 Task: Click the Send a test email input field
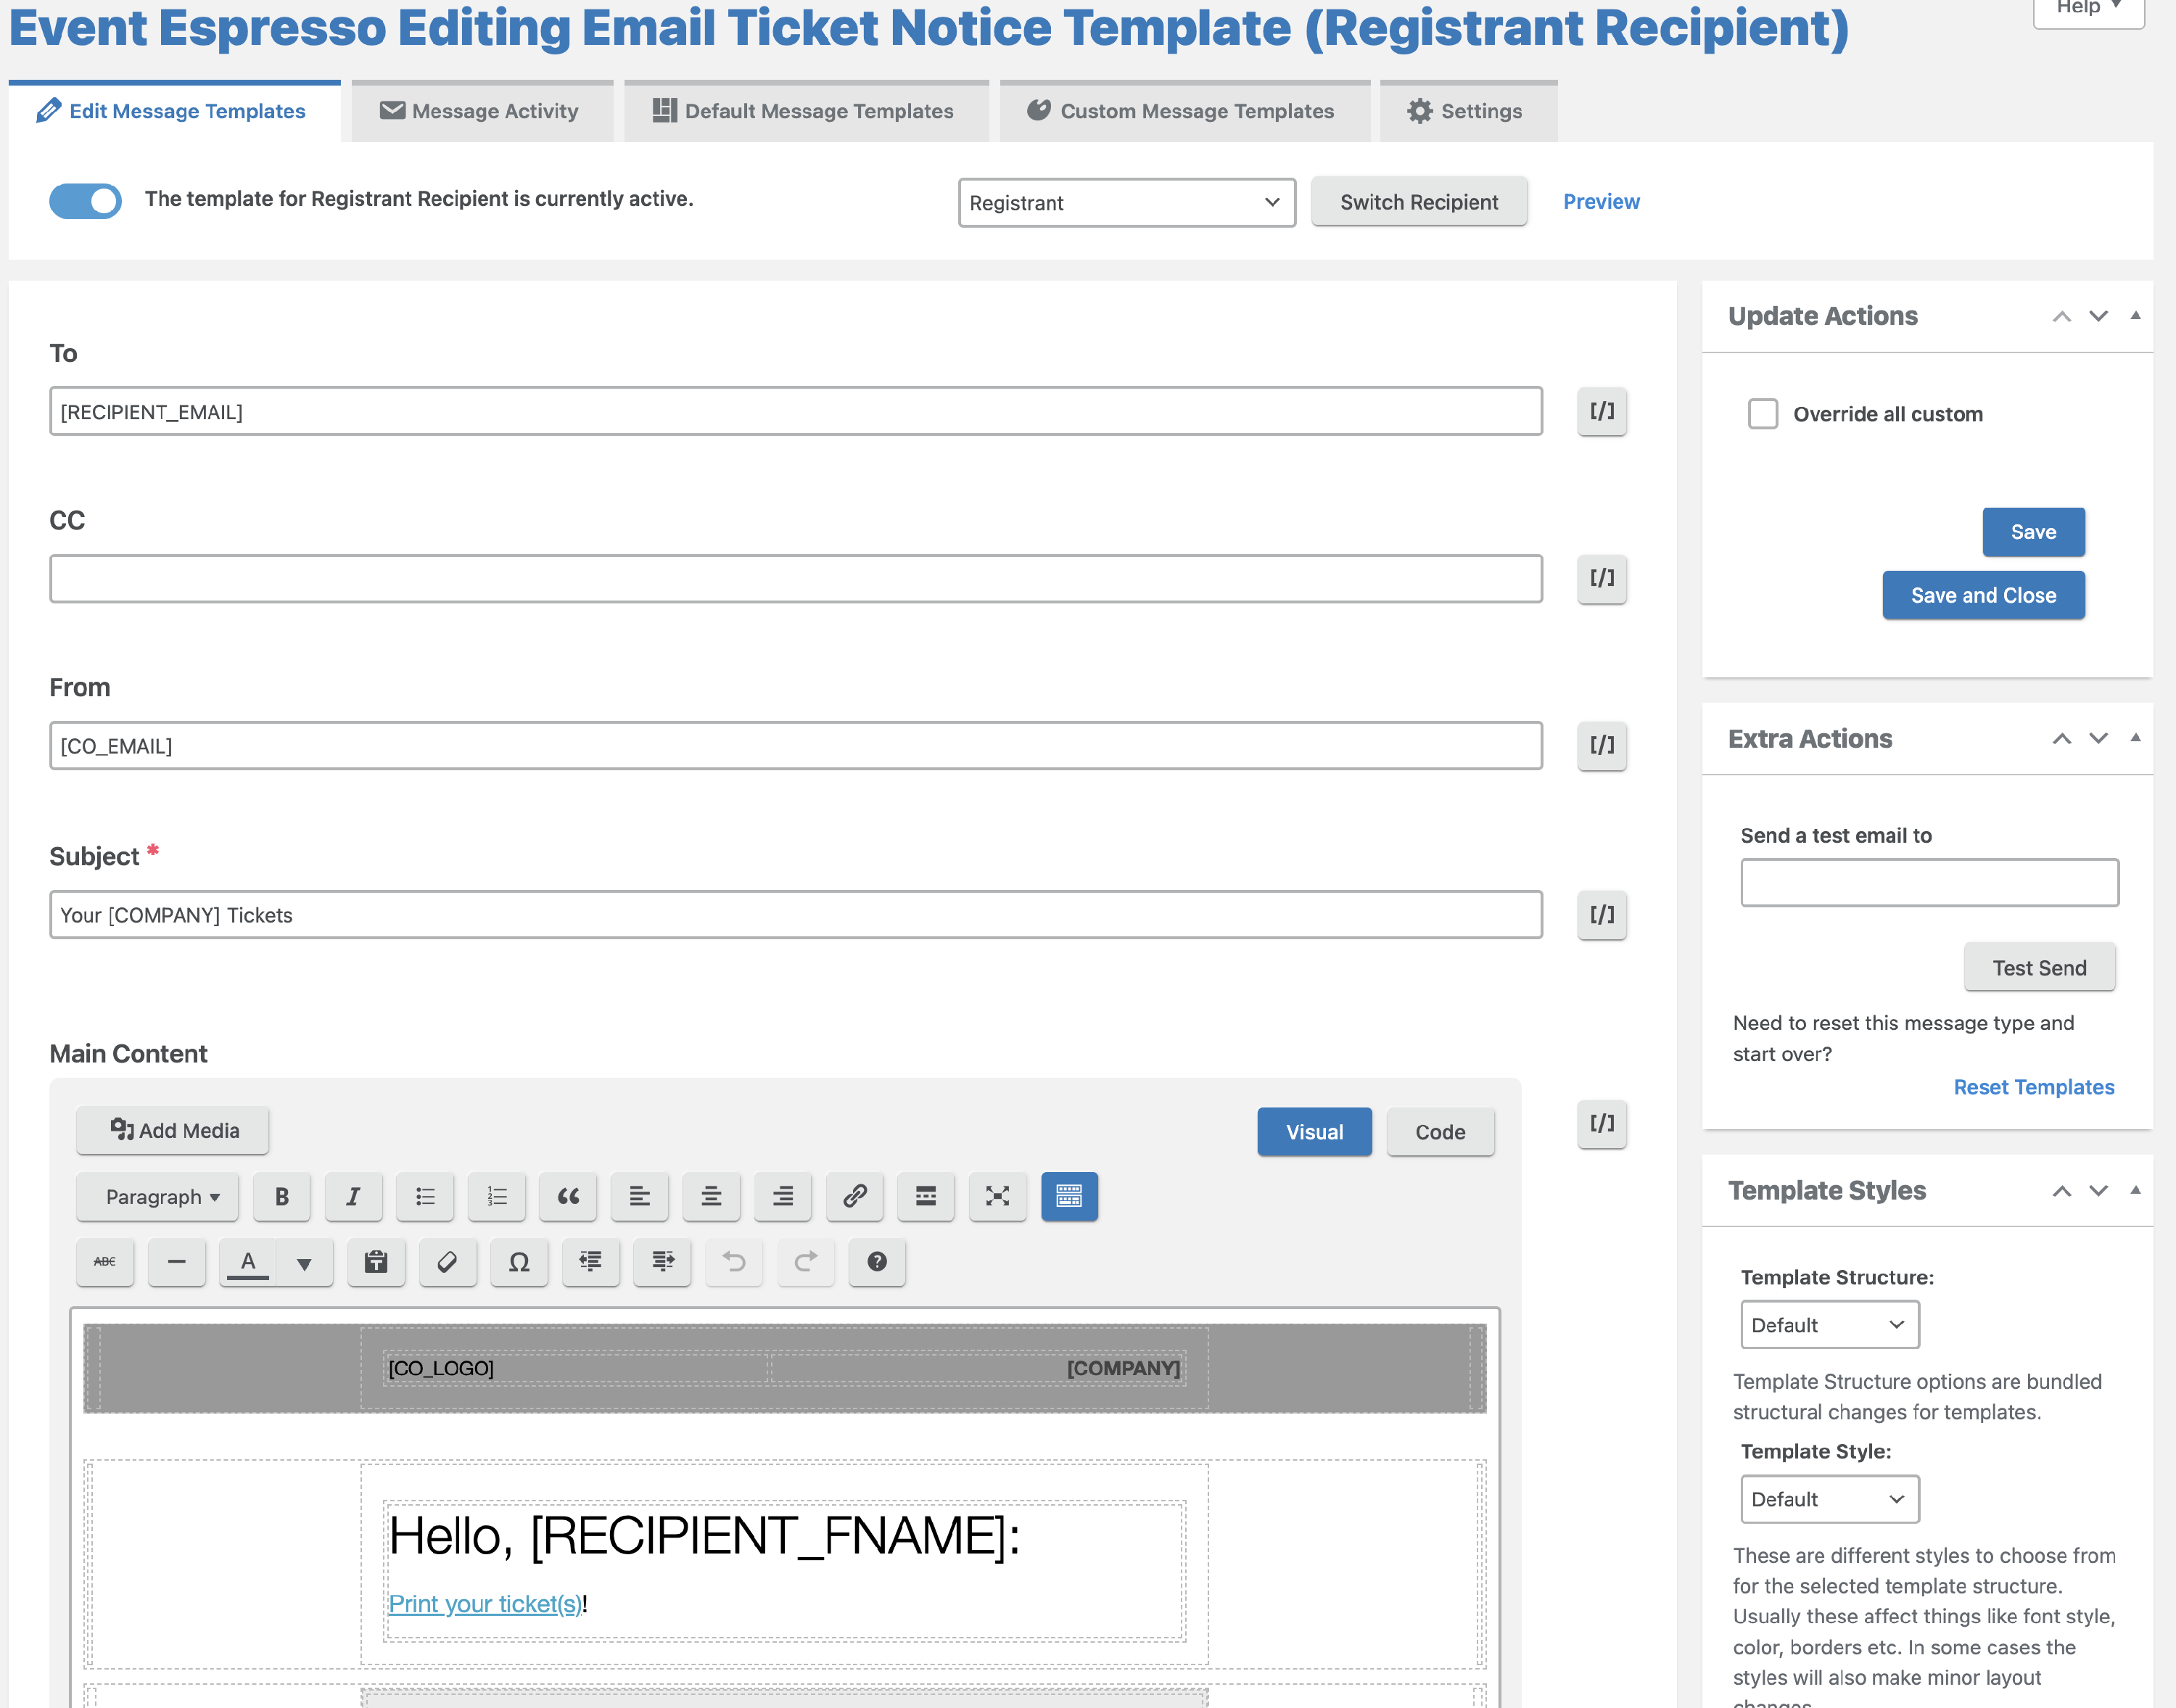[1928, 883]
